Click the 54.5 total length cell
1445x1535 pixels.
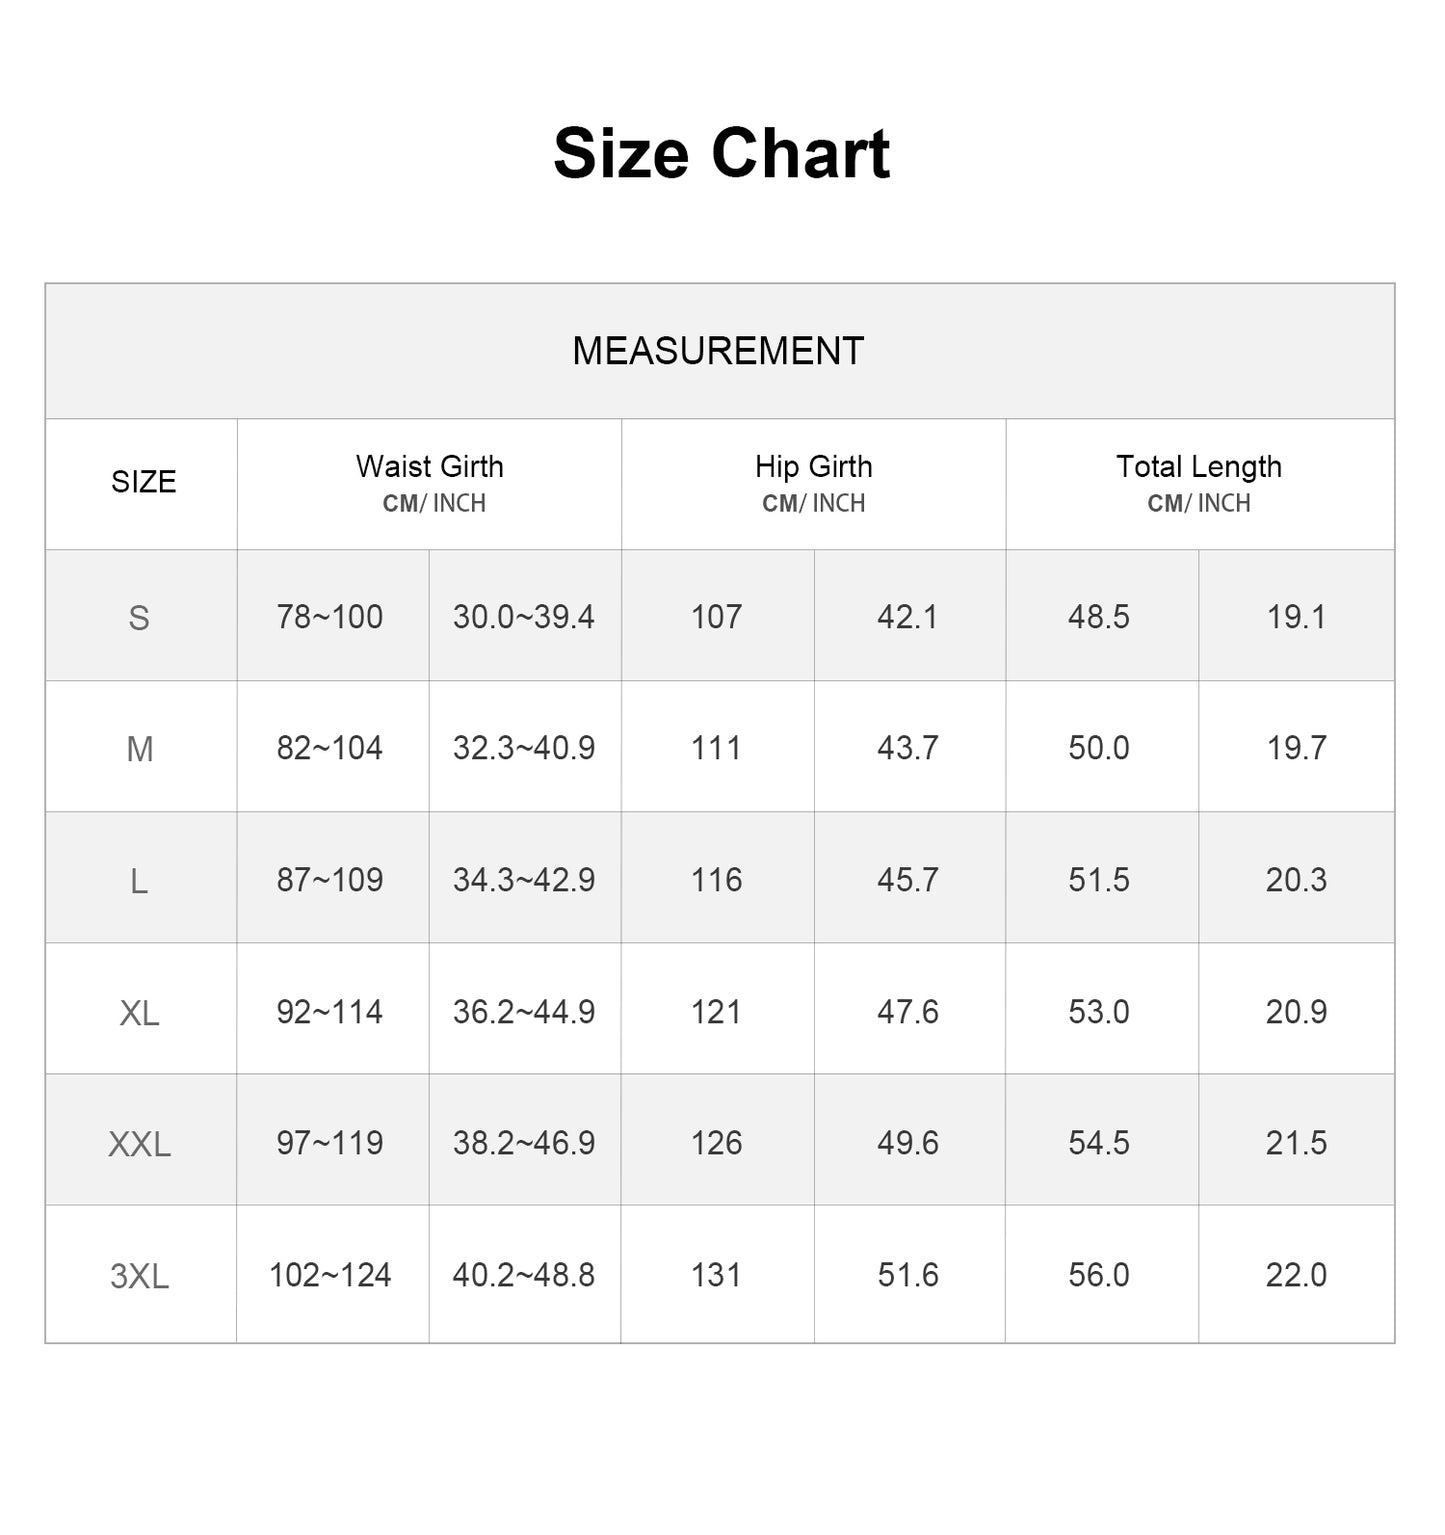pos(1099,1143)
